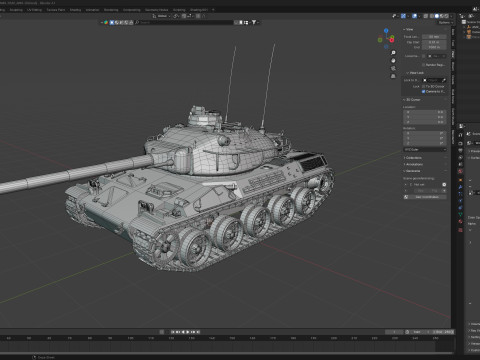The image size is (480, 360).
Task: Enable the Render Region checkbox
Action: click(x=424, y=65)
